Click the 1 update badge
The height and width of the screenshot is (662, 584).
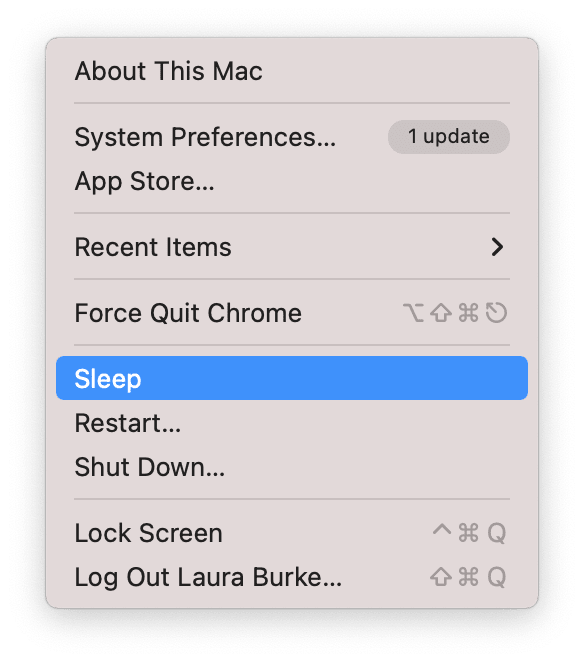pyautogui.click(x=448, y=137)
